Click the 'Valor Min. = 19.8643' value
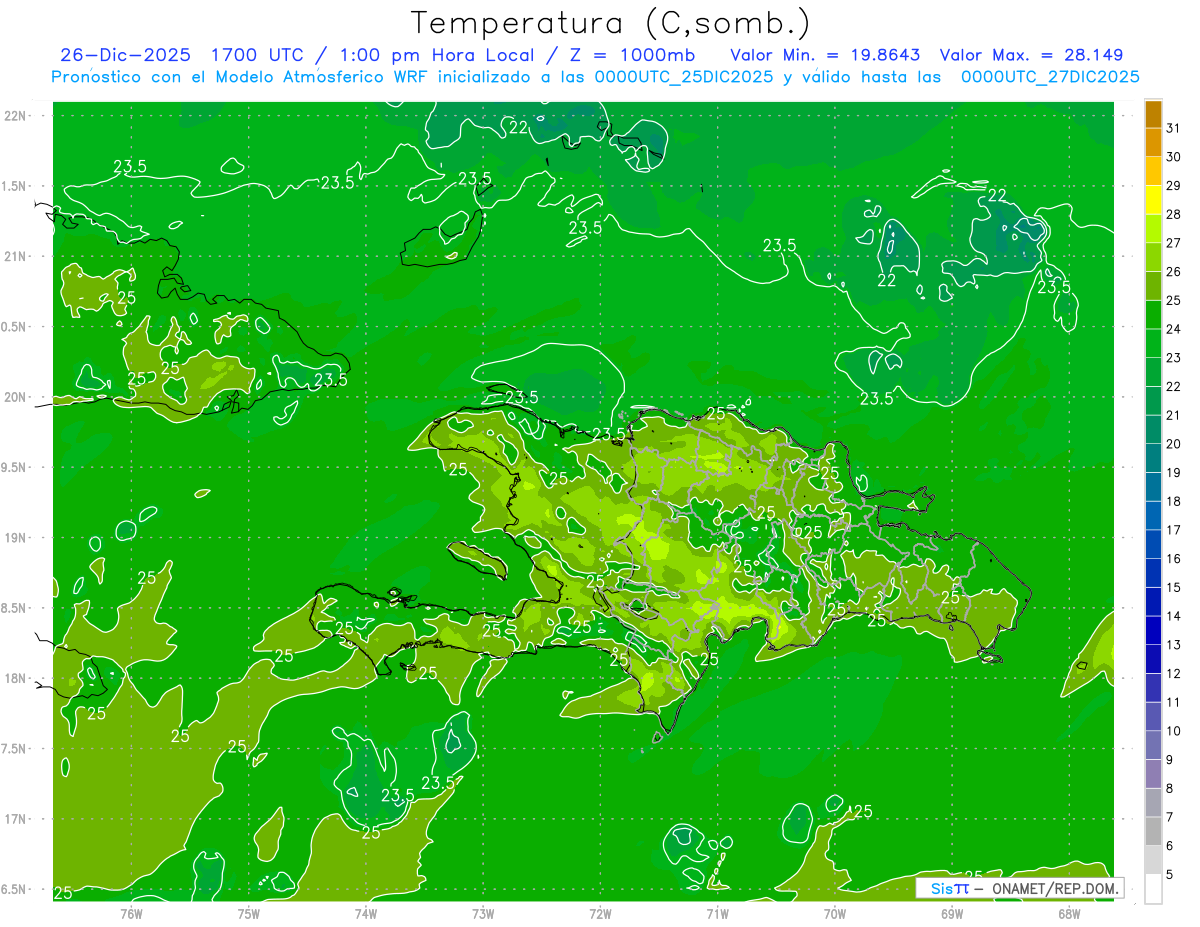This screenshot has height=927, width=1200. pyautogui.click(x=825, y=55)
